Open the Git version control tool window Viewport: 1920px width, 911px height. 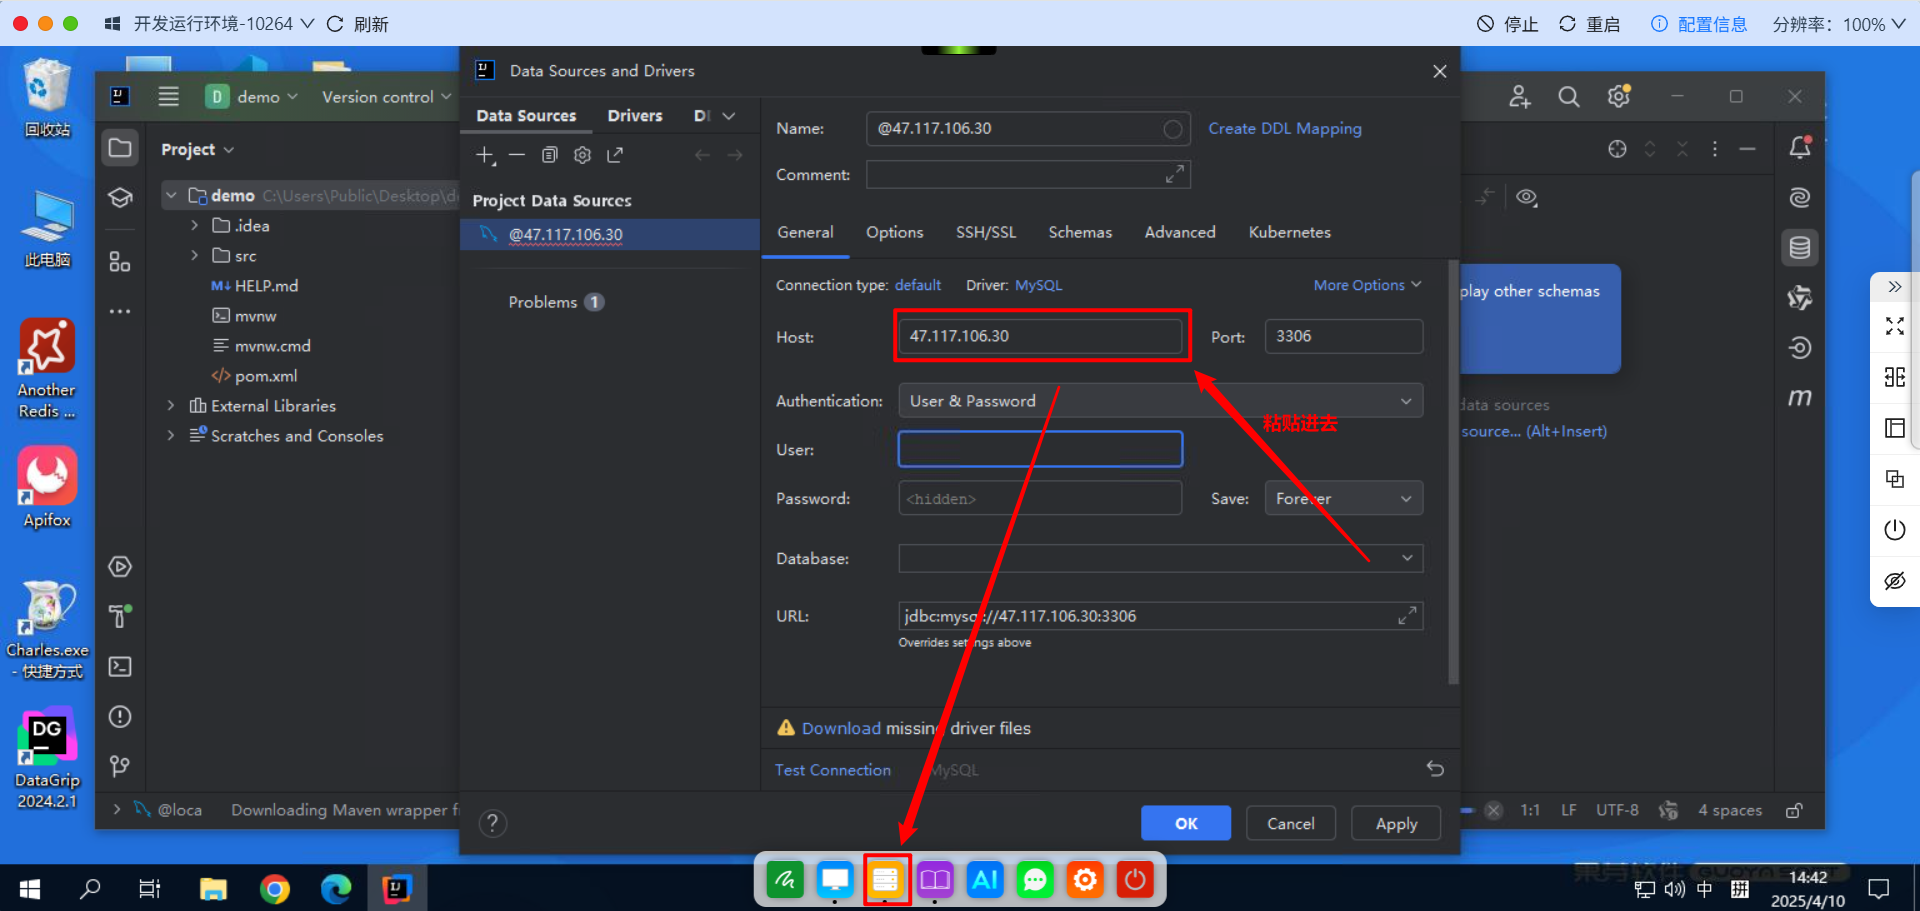click(120, 766)
